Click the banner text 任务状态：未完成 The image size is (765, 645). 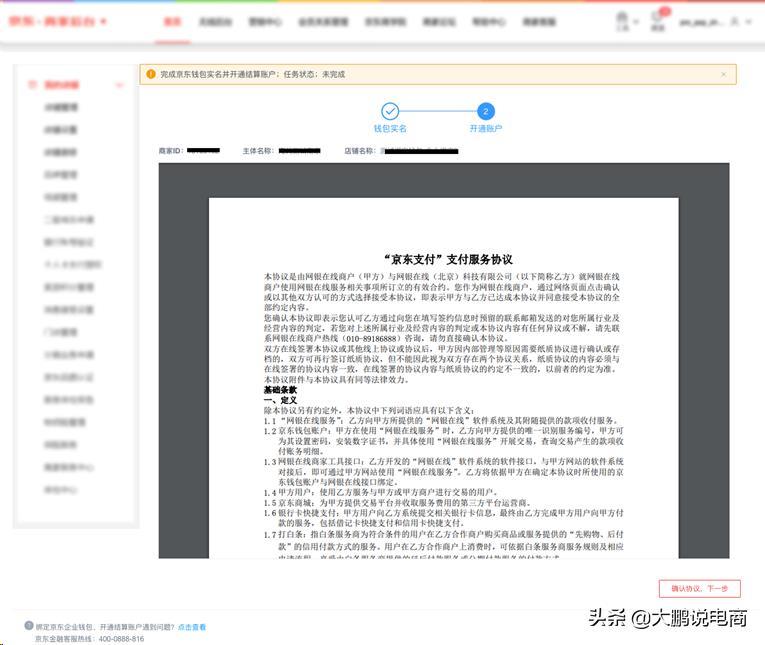[314, 74]
